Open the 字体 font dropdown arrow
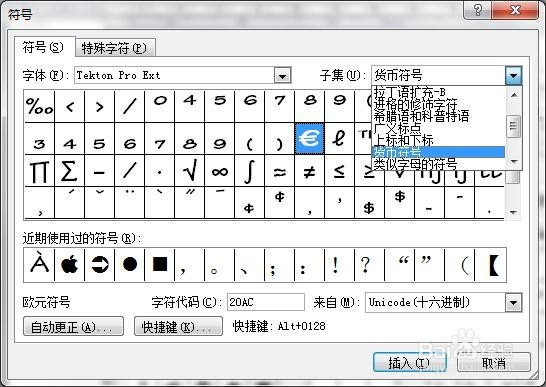Viewport: 546px width, 387px height. [x=282, y=75]
